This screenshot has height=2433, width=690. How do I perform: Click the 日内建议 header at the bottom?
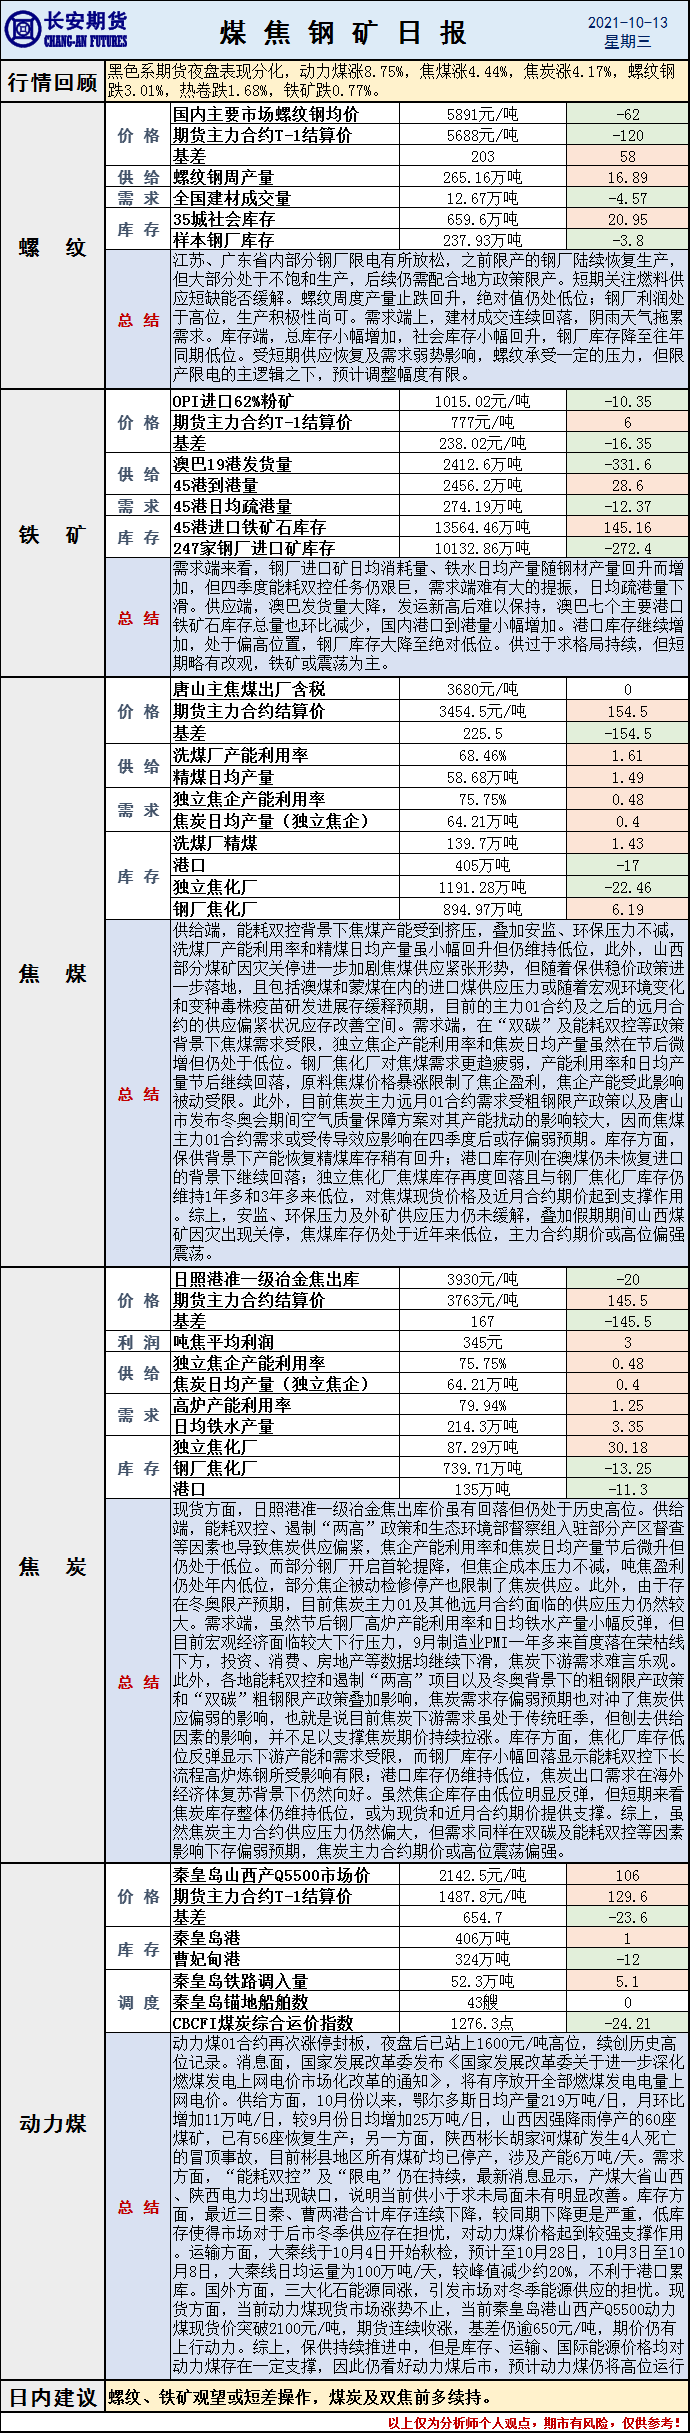[x=52, y=2396]
